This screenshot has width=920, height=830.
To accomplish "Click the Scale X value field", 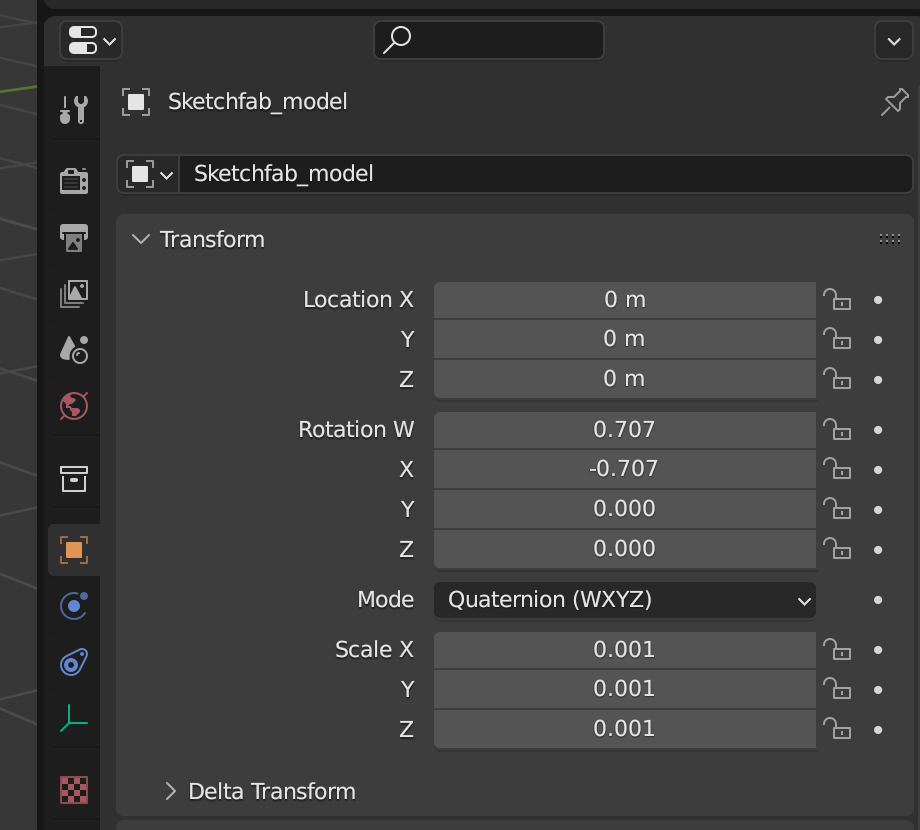I will point(625,650).
